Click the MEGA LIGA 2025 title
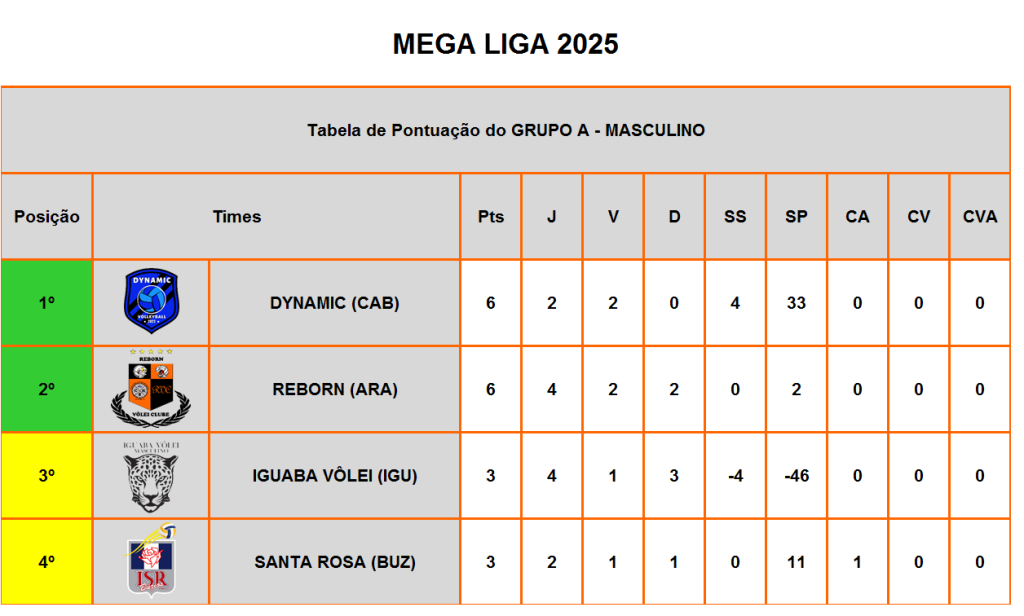This screenshot has height=616, width=1024. pos(505,44)
